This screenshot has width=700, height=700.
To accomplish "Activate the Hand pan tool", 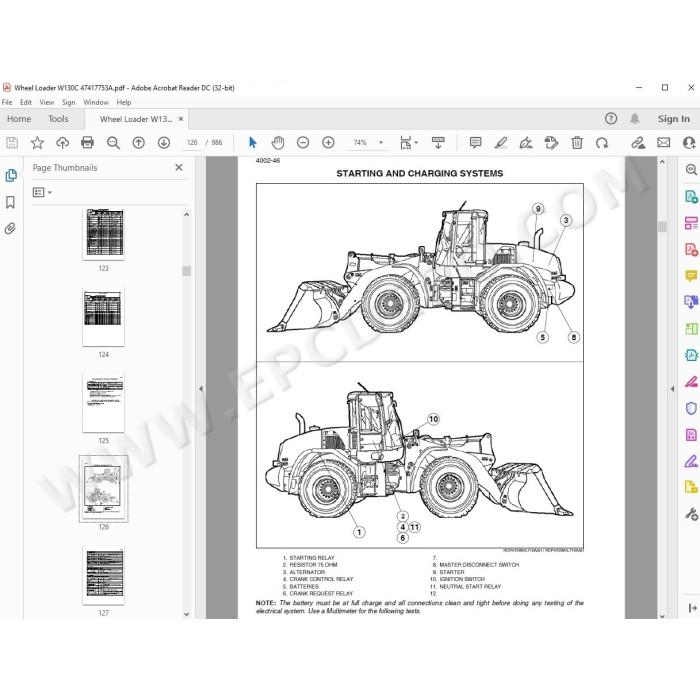I will pyautogui.click(x=278, y=143).
